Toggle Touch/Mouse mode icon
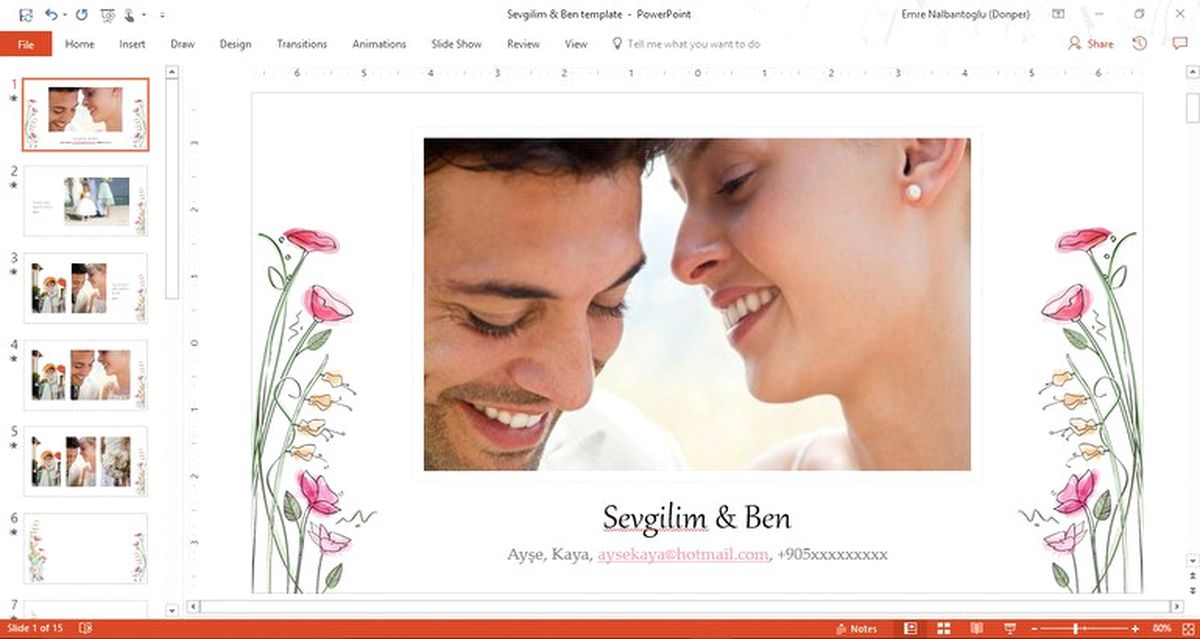The image size is (1200, 639). [x=131, y=15]
